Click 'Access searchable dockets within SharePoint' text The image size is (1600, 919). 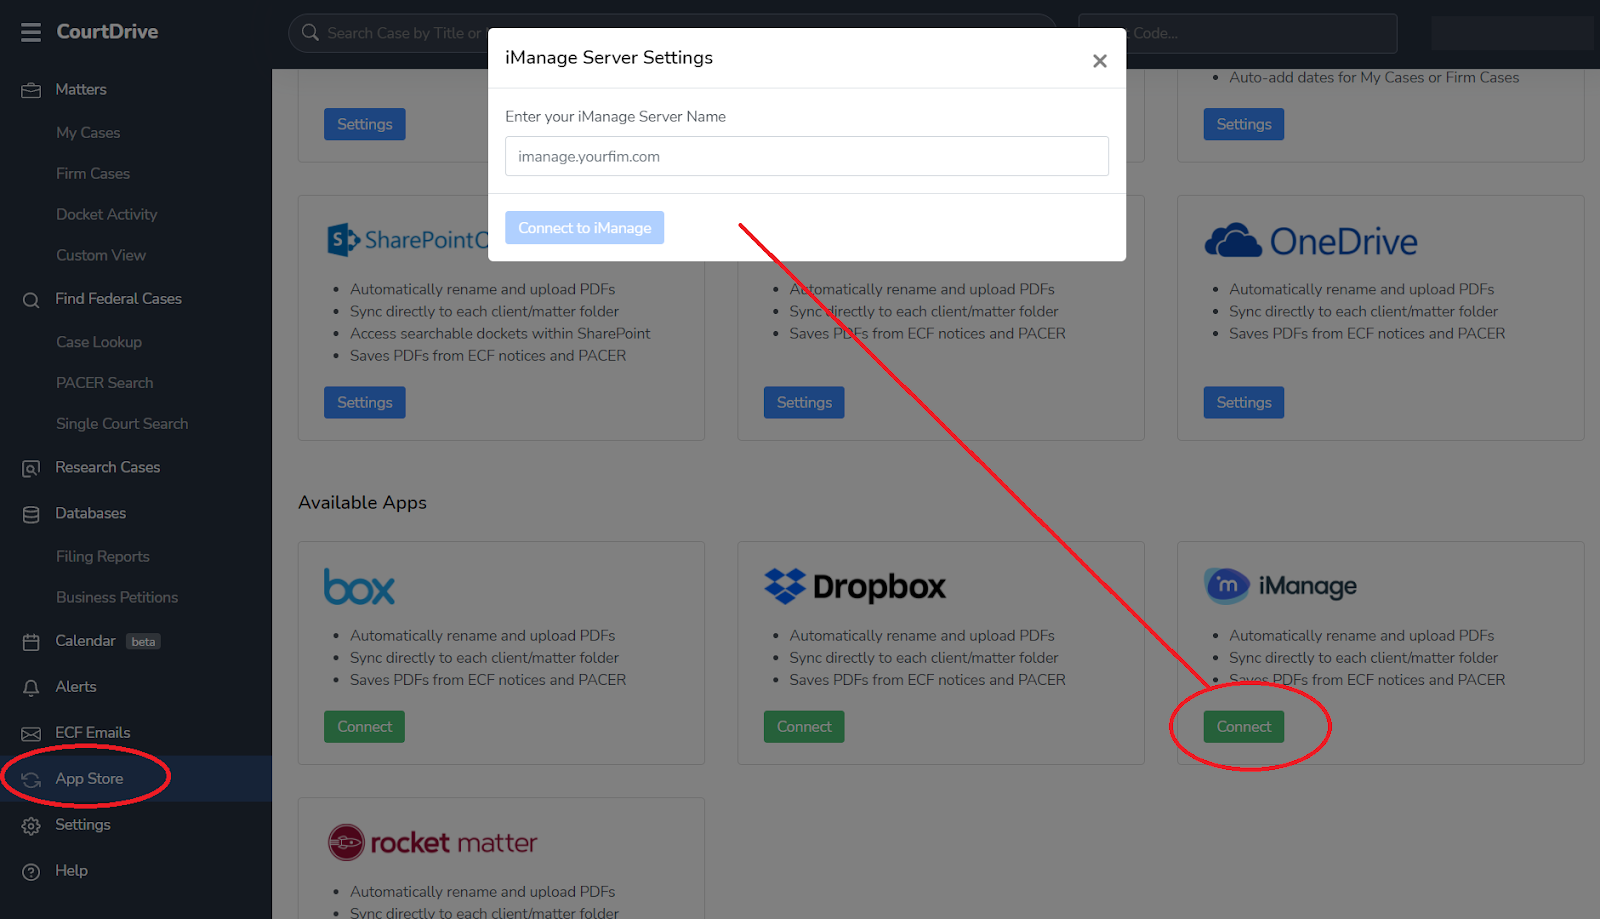(x=500, y=333)
